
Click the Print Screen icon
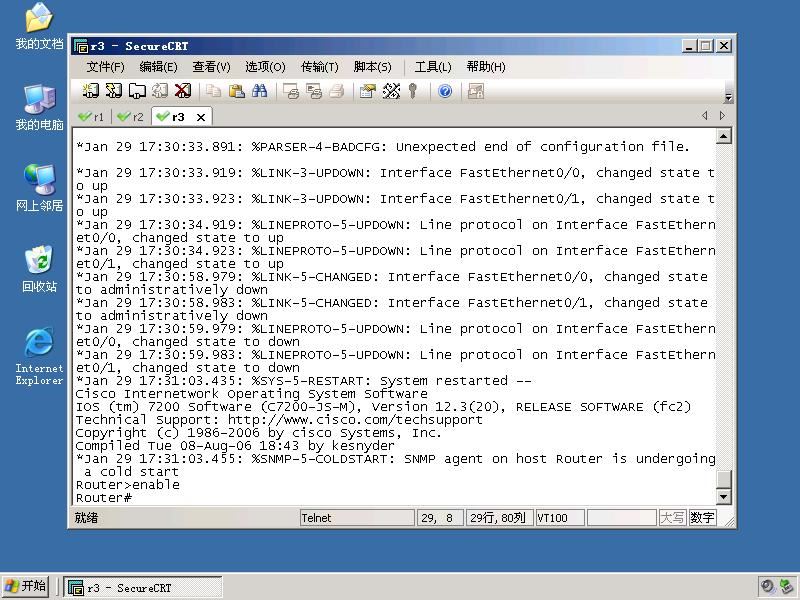coord(291,91)
